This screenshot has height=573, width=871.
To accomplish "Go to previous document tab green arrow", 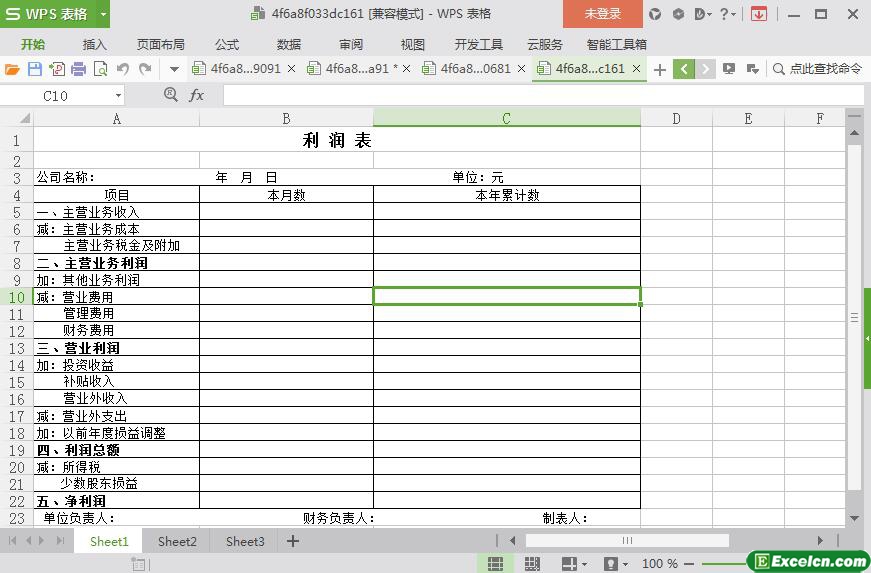I will [684, 69].
